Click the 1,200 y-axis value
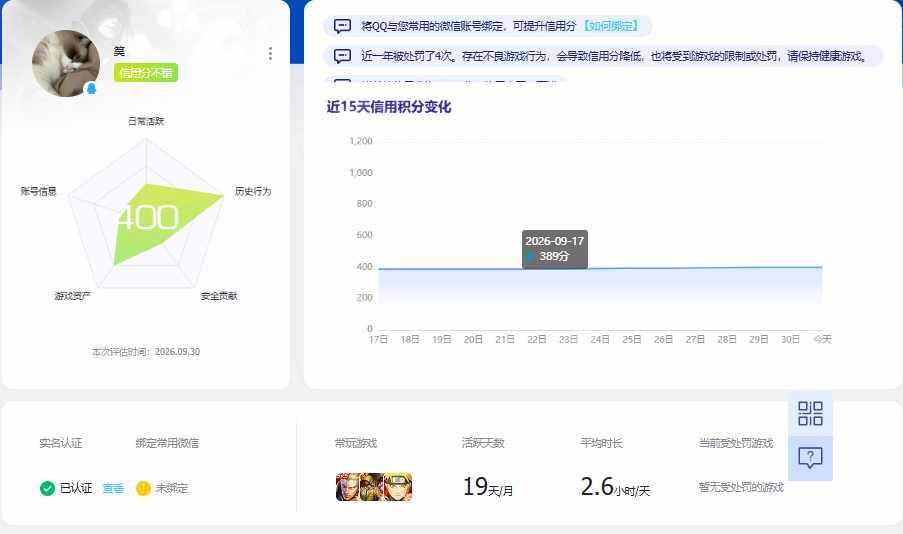This screenshot has width=903, height=534. [361, 141]
